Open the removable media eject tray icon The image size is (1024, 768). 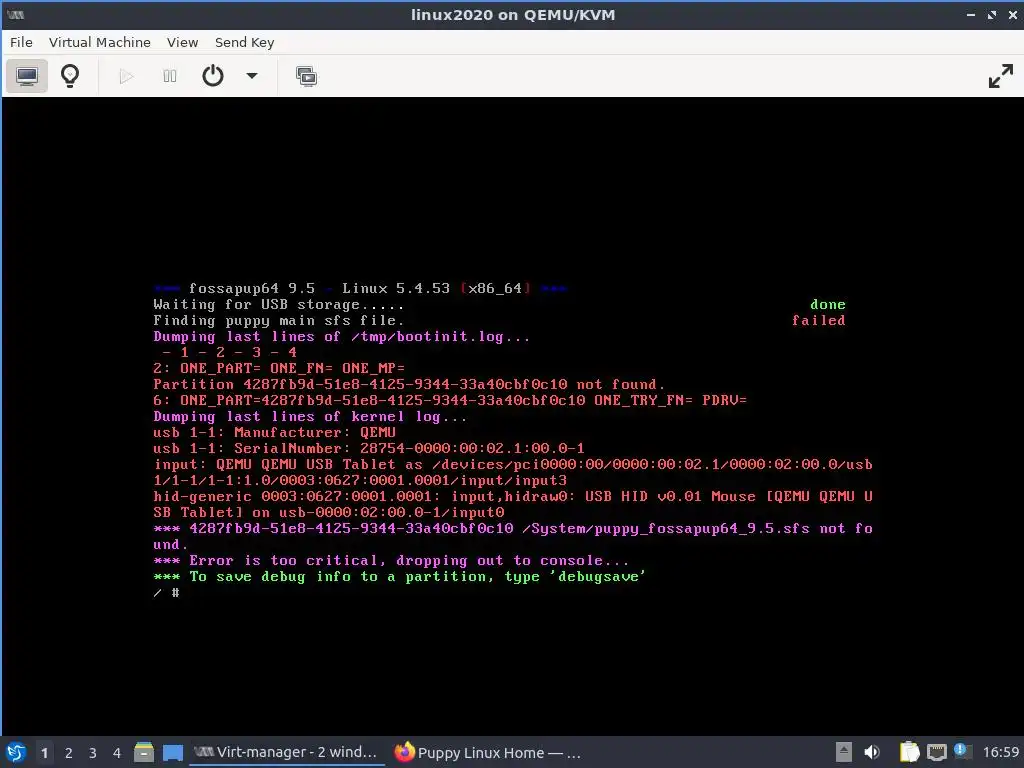[844, 752]
